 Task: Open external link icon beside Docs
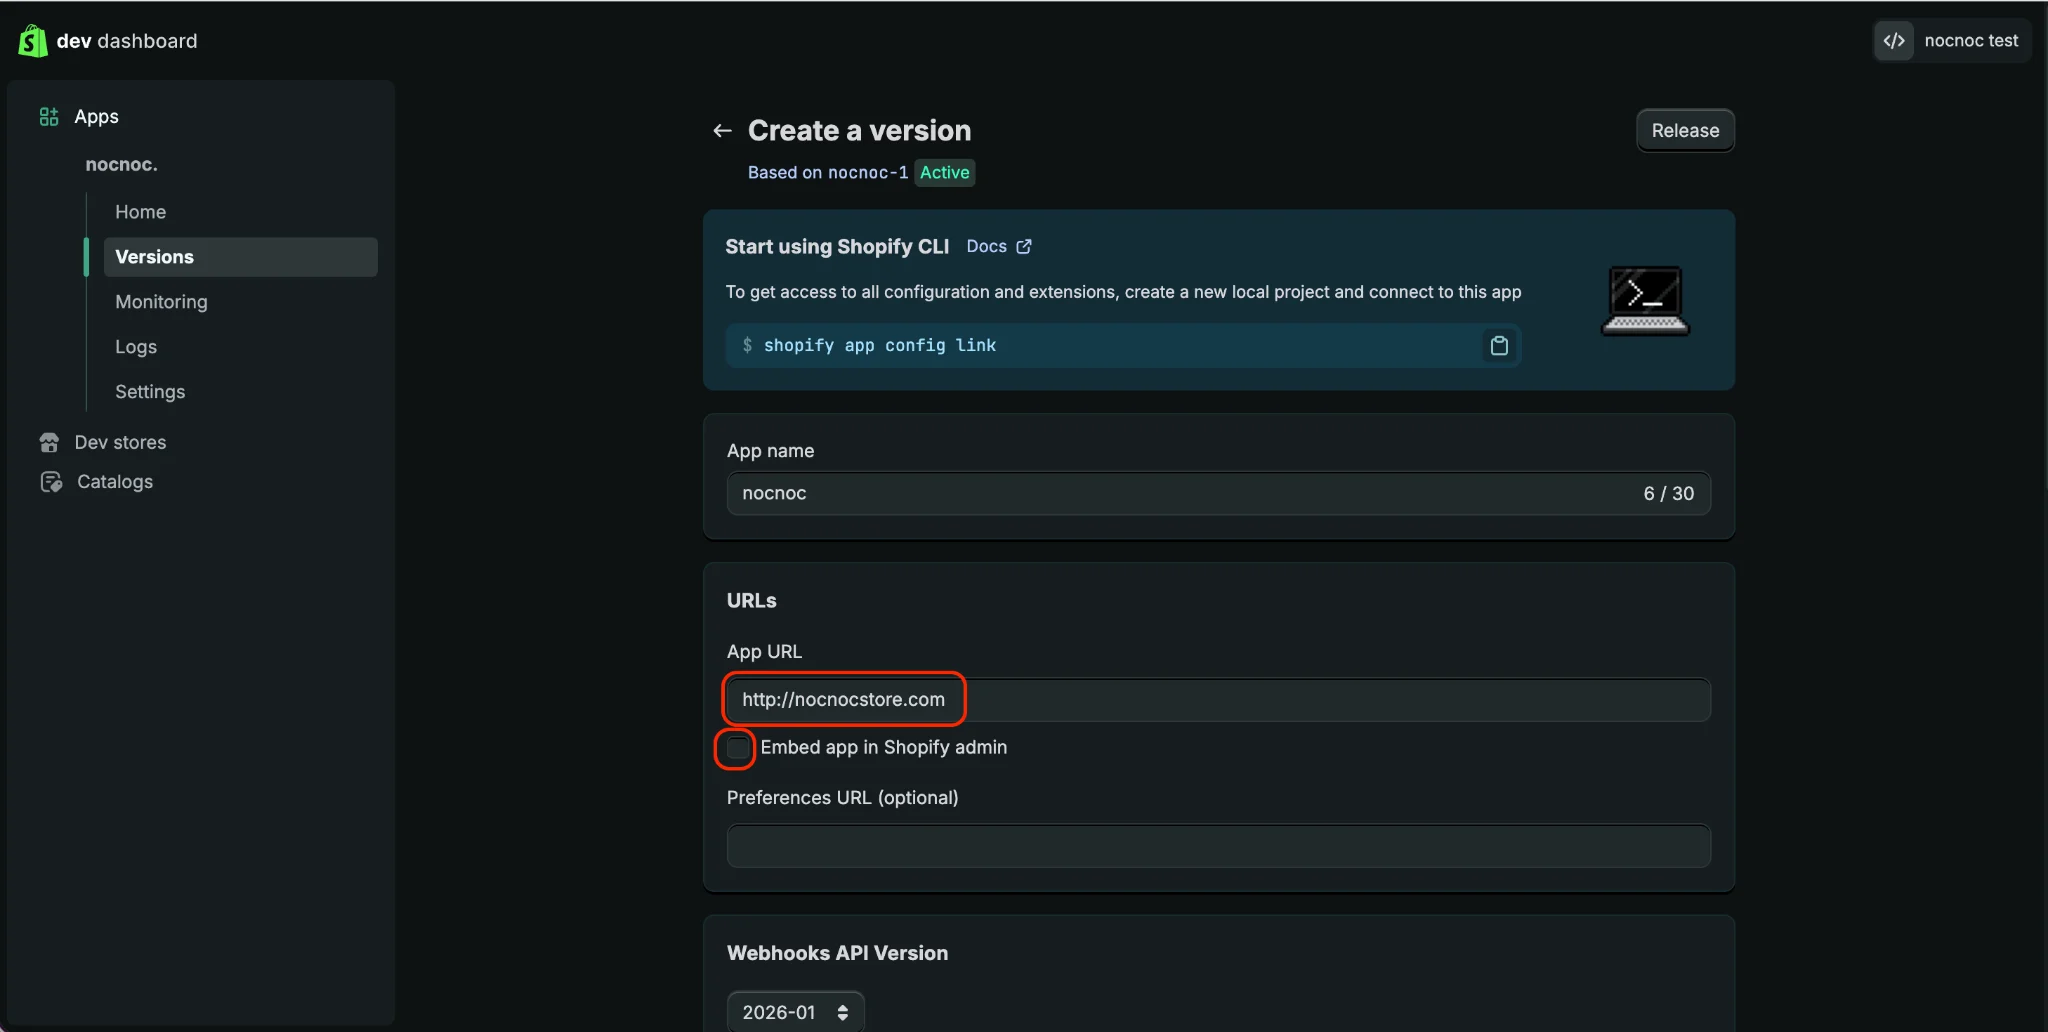coord(1024,247)
